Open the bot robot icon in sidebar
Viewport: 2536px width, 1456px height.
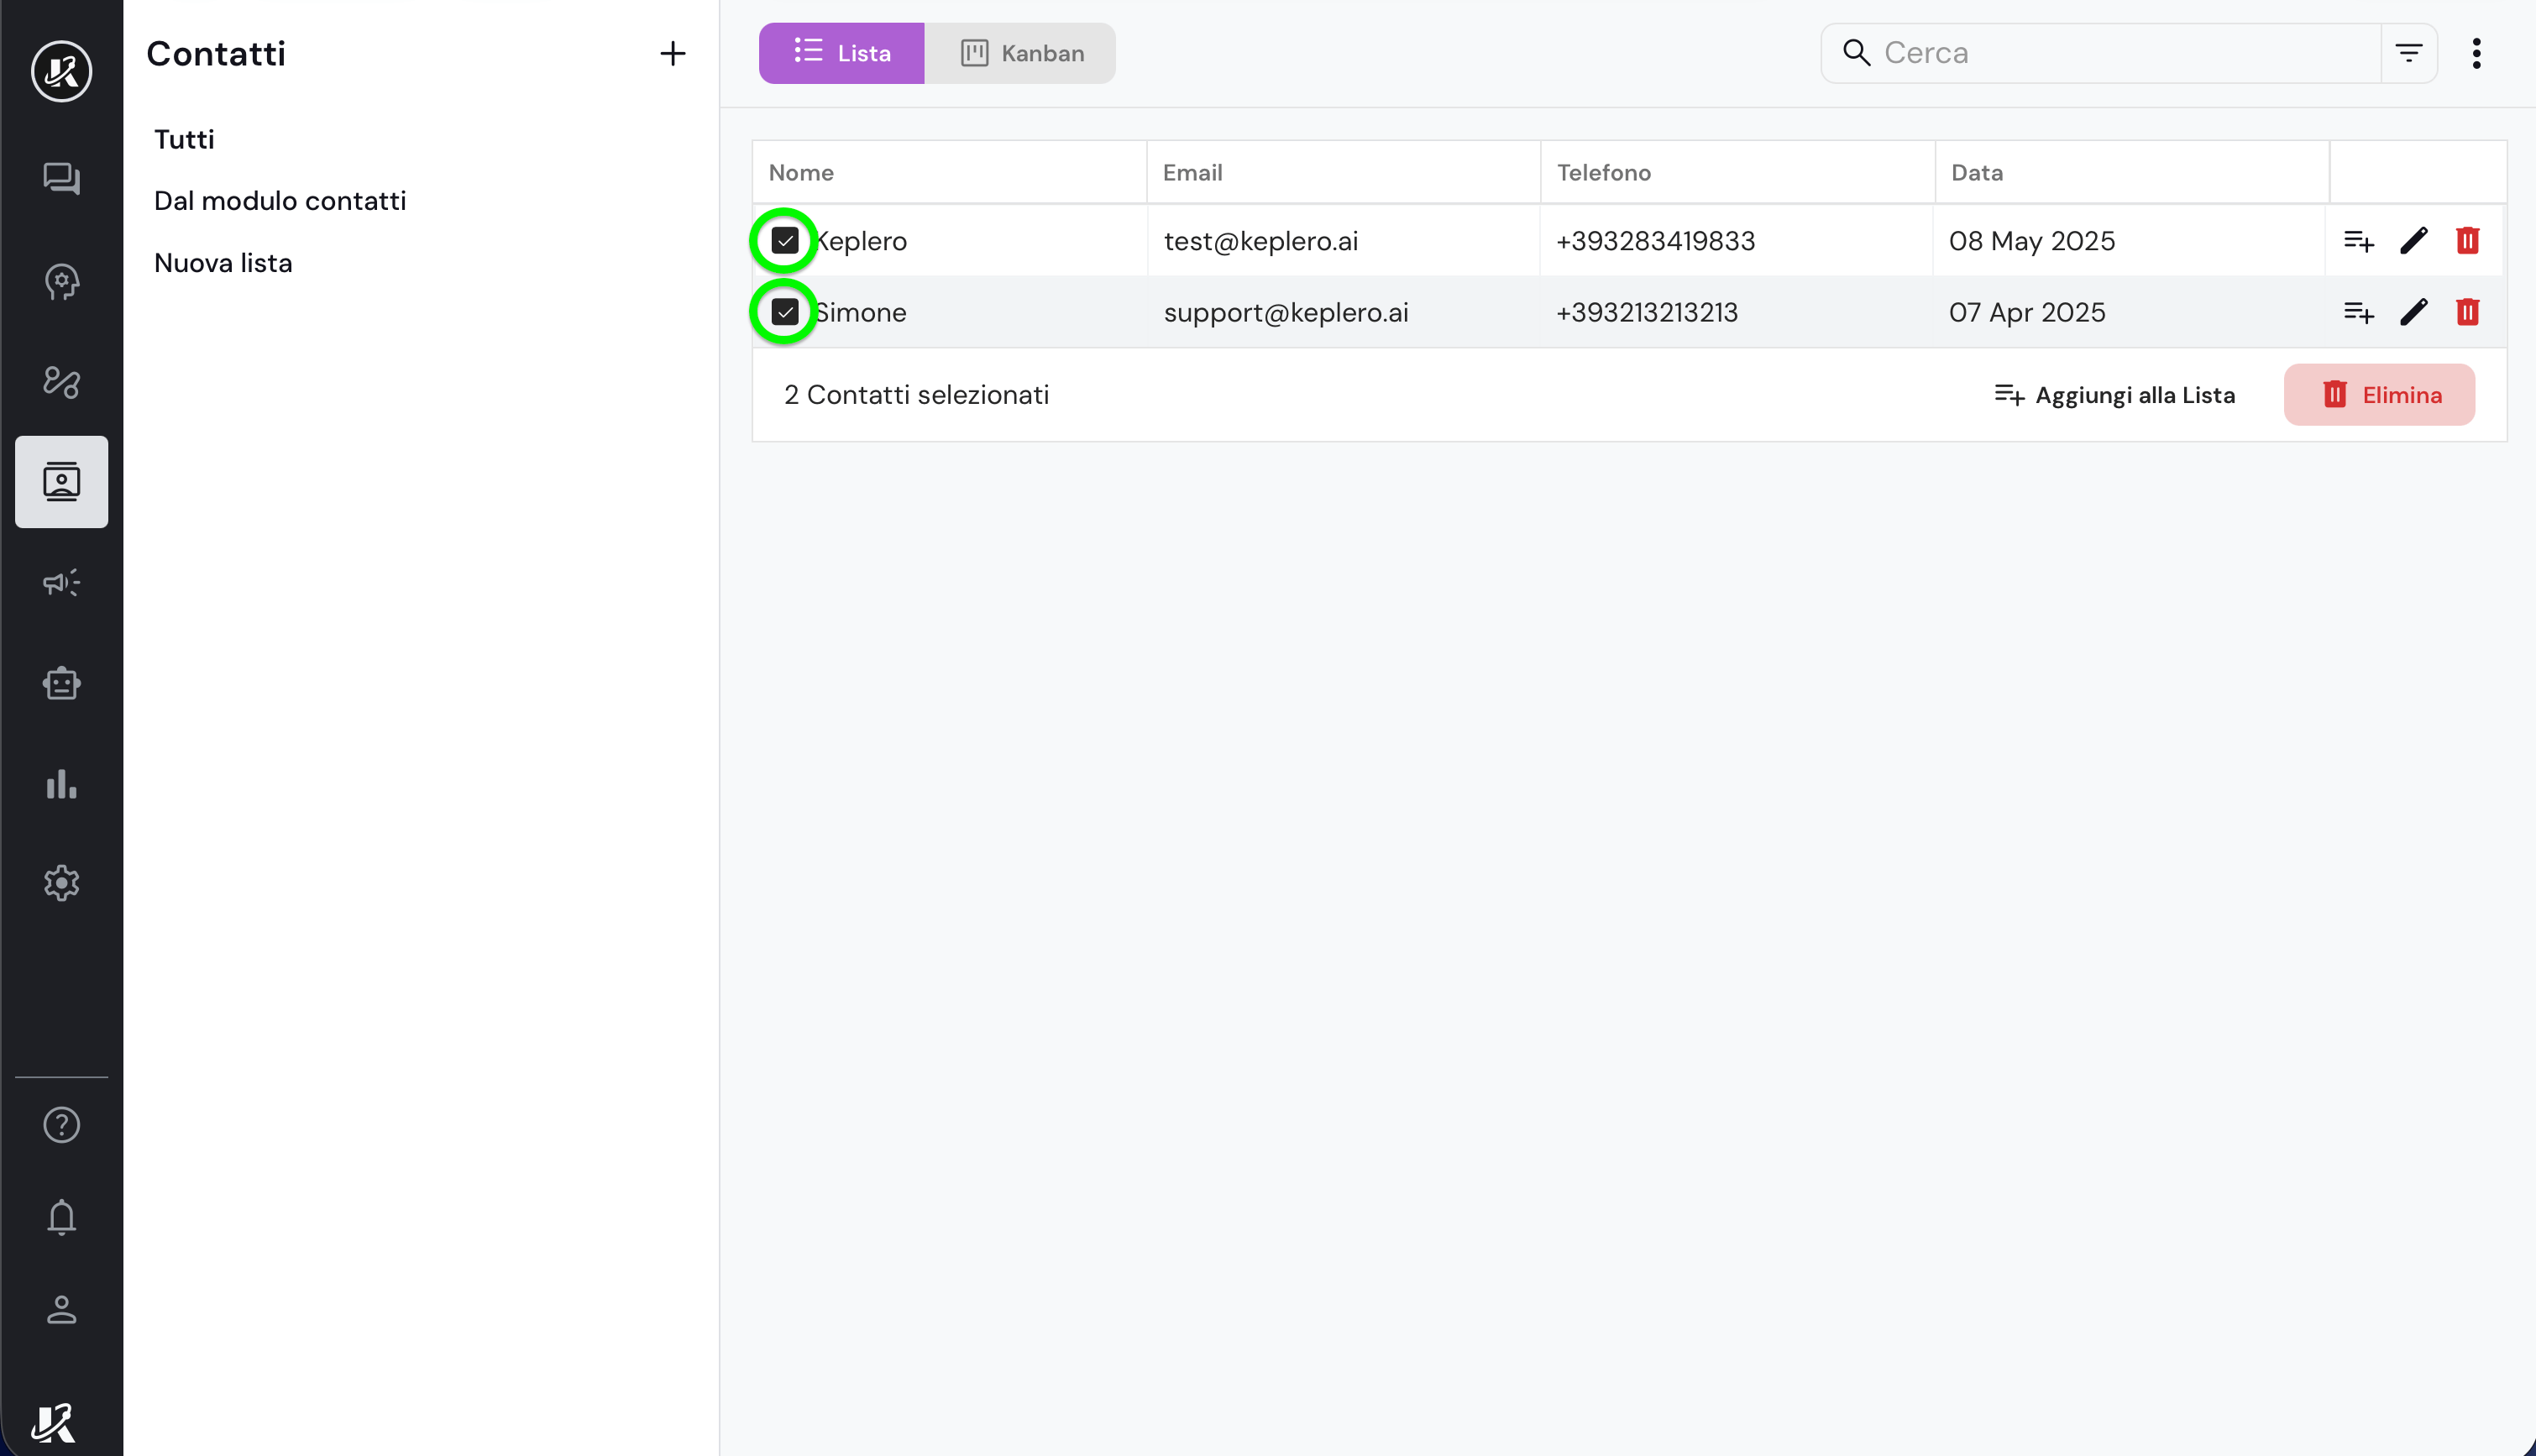pyautogui.click(x=61, y=683)
